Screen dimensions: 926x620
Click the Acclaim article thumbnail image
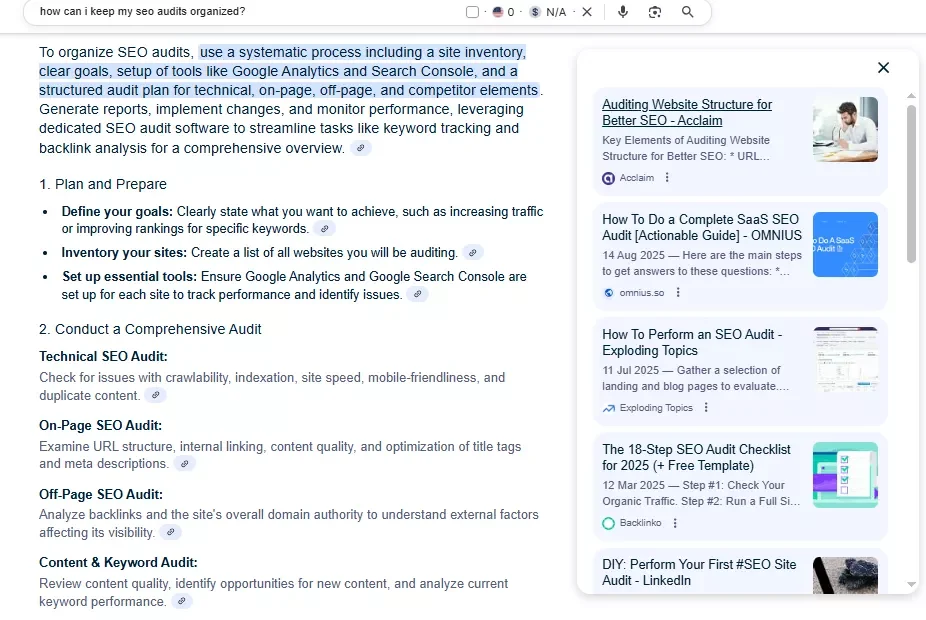(845, 129)
